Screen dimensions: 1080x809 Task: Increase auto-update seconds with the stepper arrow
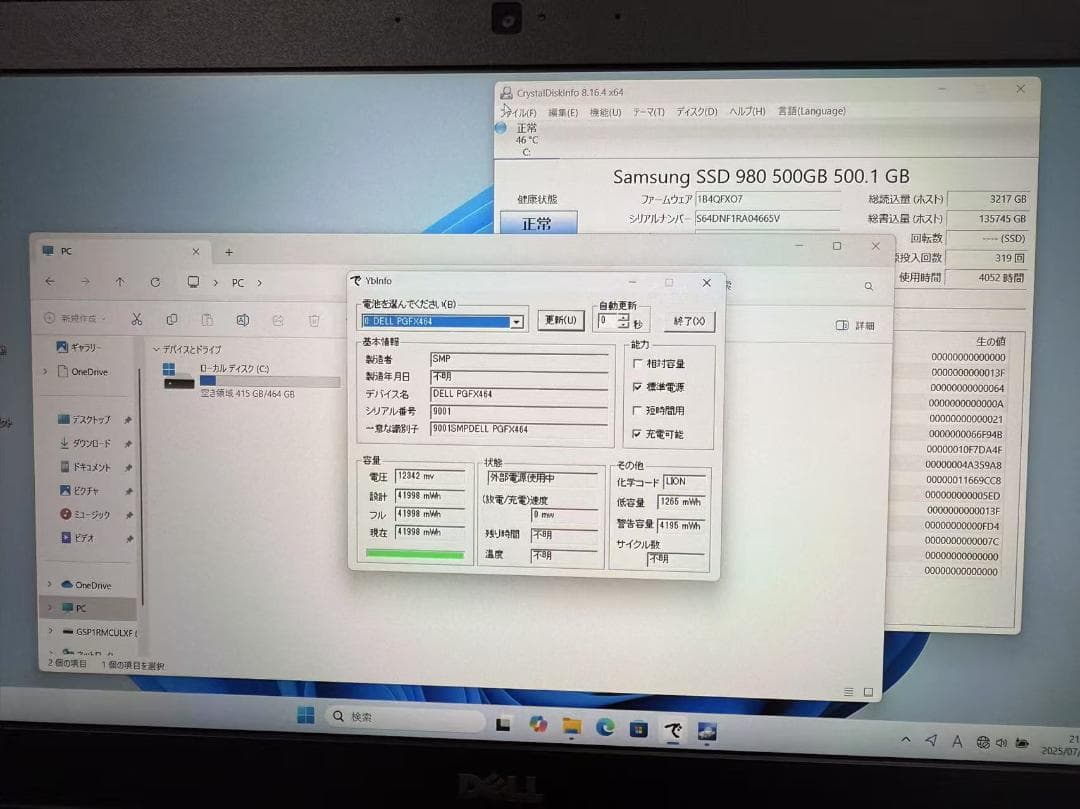pos(624,316)
